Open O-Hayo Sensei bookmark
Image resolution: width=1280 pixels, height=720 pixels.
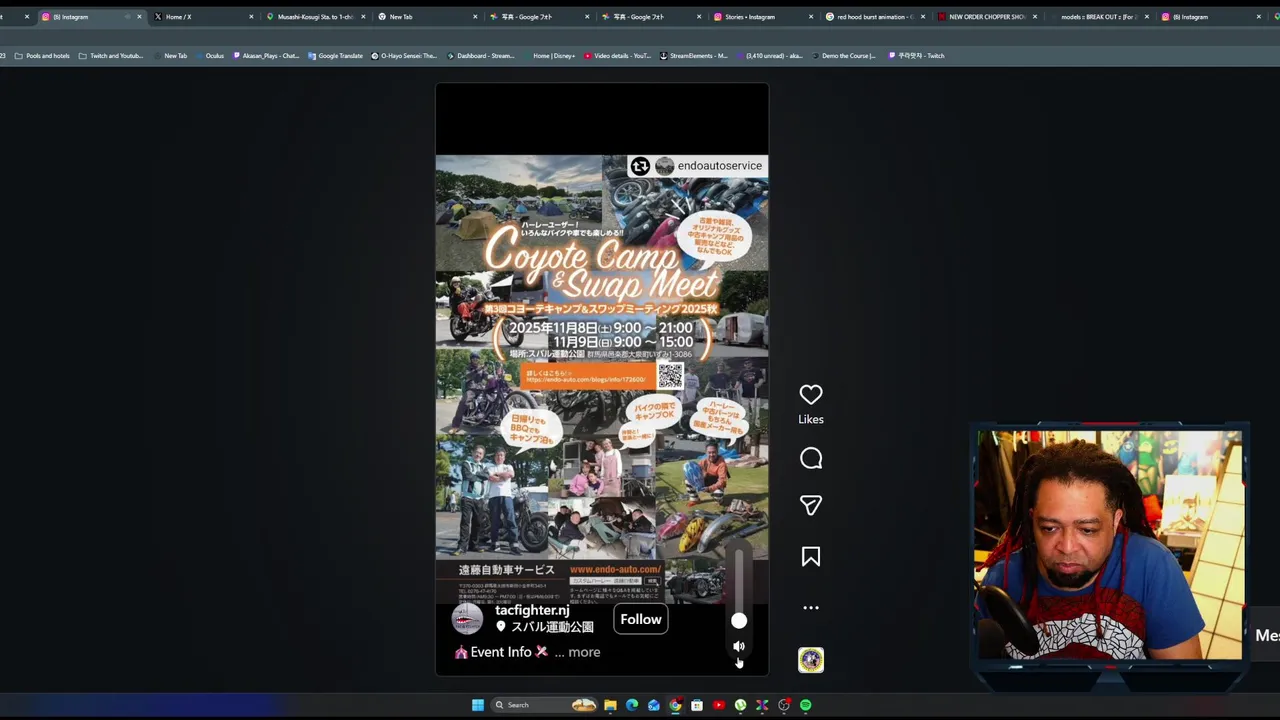[x=404, y=56]
